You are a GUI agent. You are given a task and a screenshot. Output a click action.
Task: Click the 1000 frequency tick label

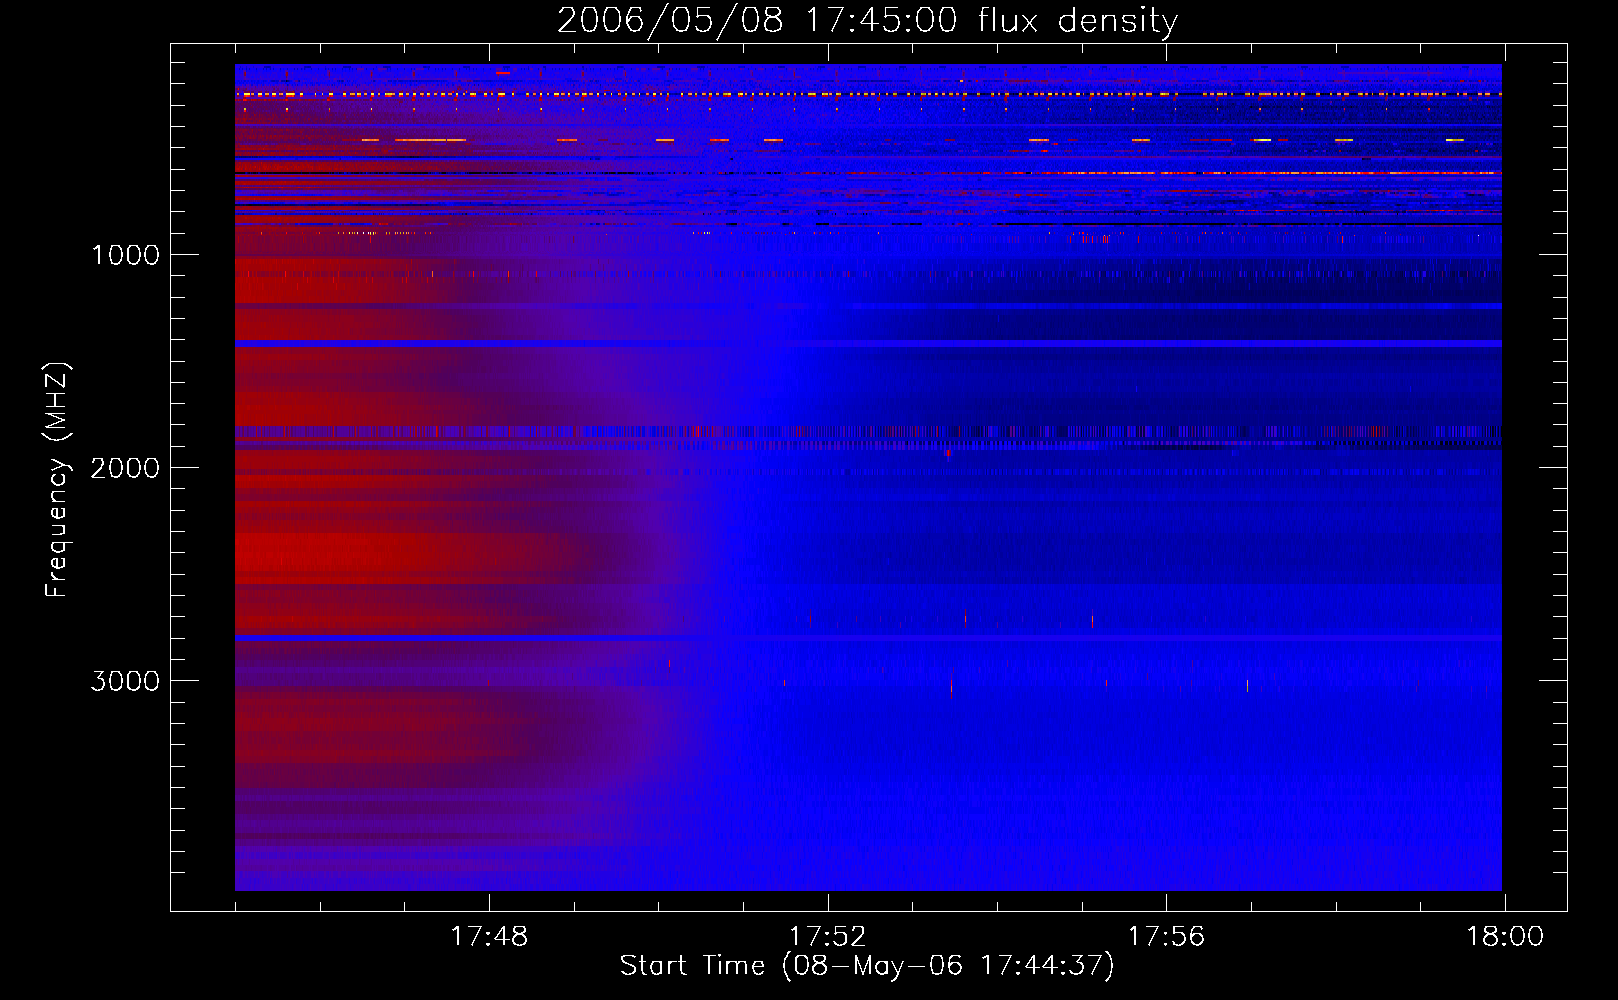tap(125, 255)
